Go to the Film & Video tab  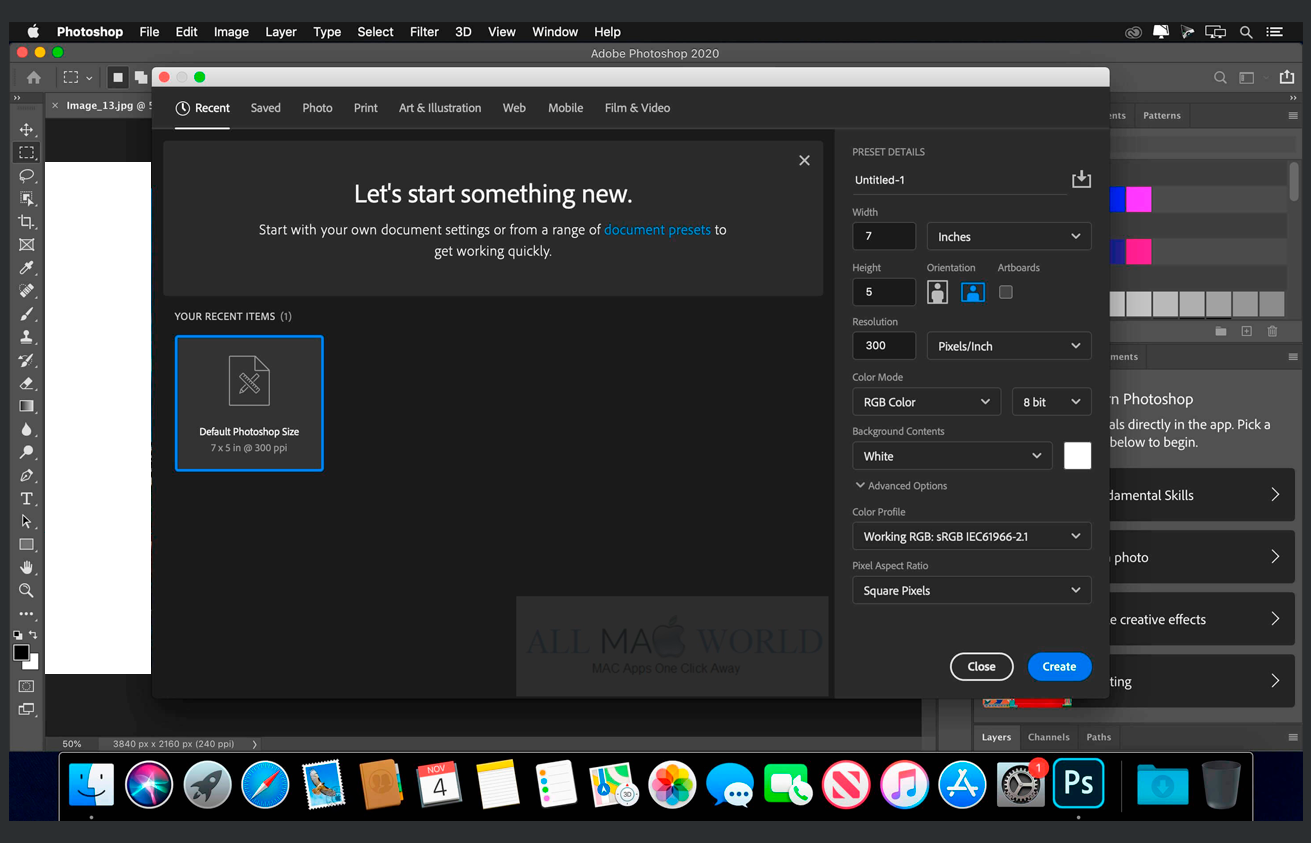coord(637,108)
